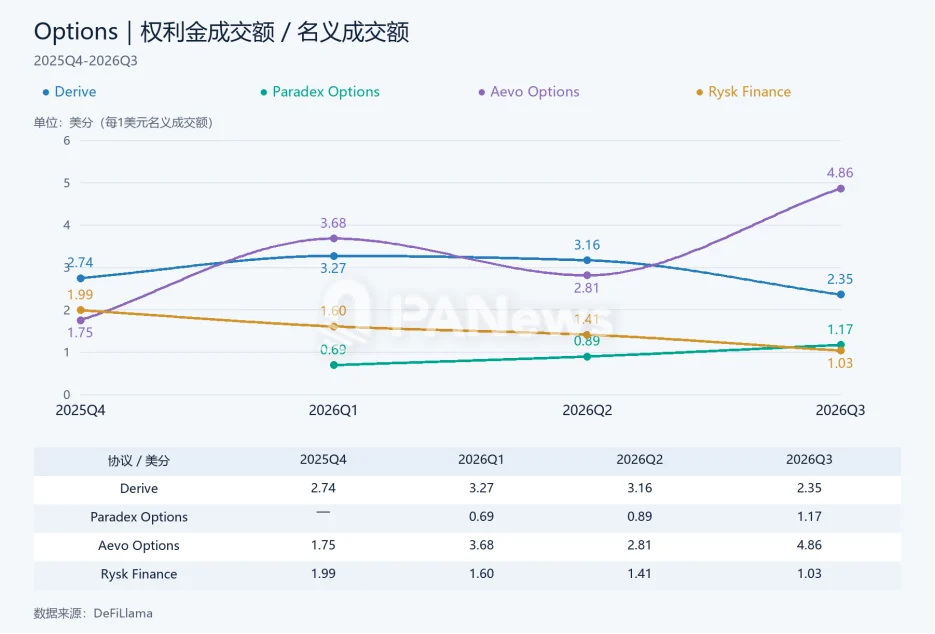
Task: Click the y-axis tick label '6'
Action: click(67, 141)
